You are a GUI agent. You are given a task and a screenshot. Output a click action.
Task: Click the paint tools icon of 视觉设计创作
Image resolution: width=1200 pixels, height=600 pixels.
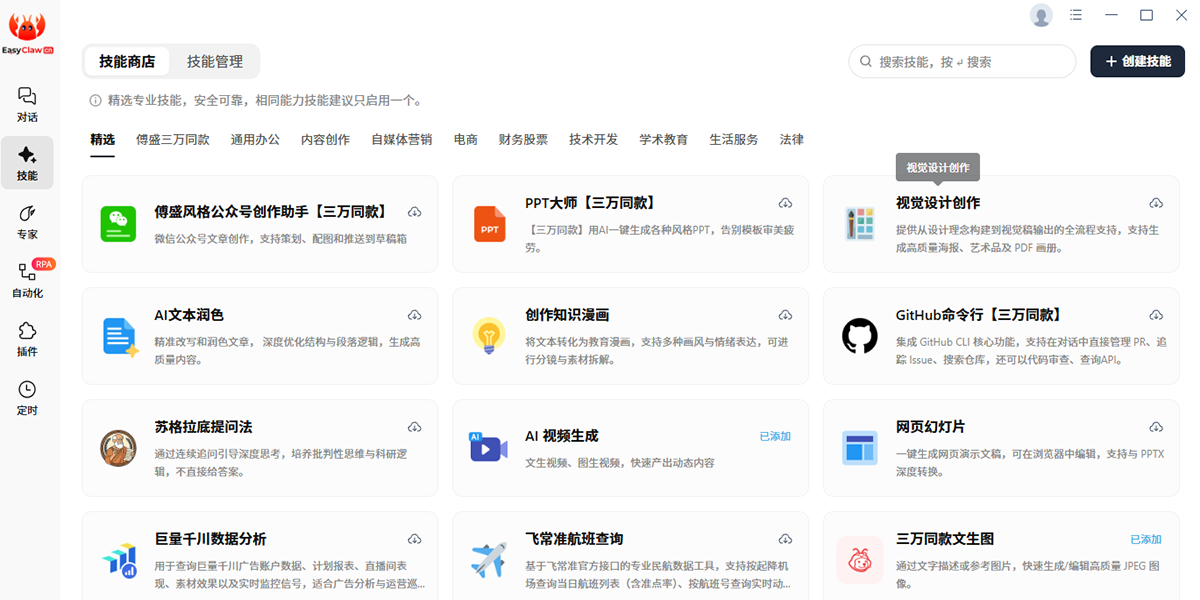point(860,224)
